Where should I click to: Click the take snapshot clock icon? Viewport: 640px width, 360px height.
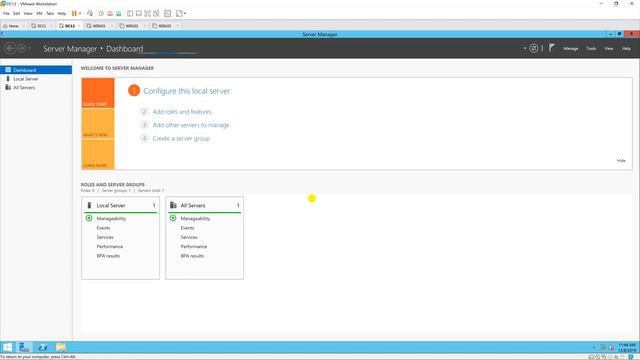(101, 13)
